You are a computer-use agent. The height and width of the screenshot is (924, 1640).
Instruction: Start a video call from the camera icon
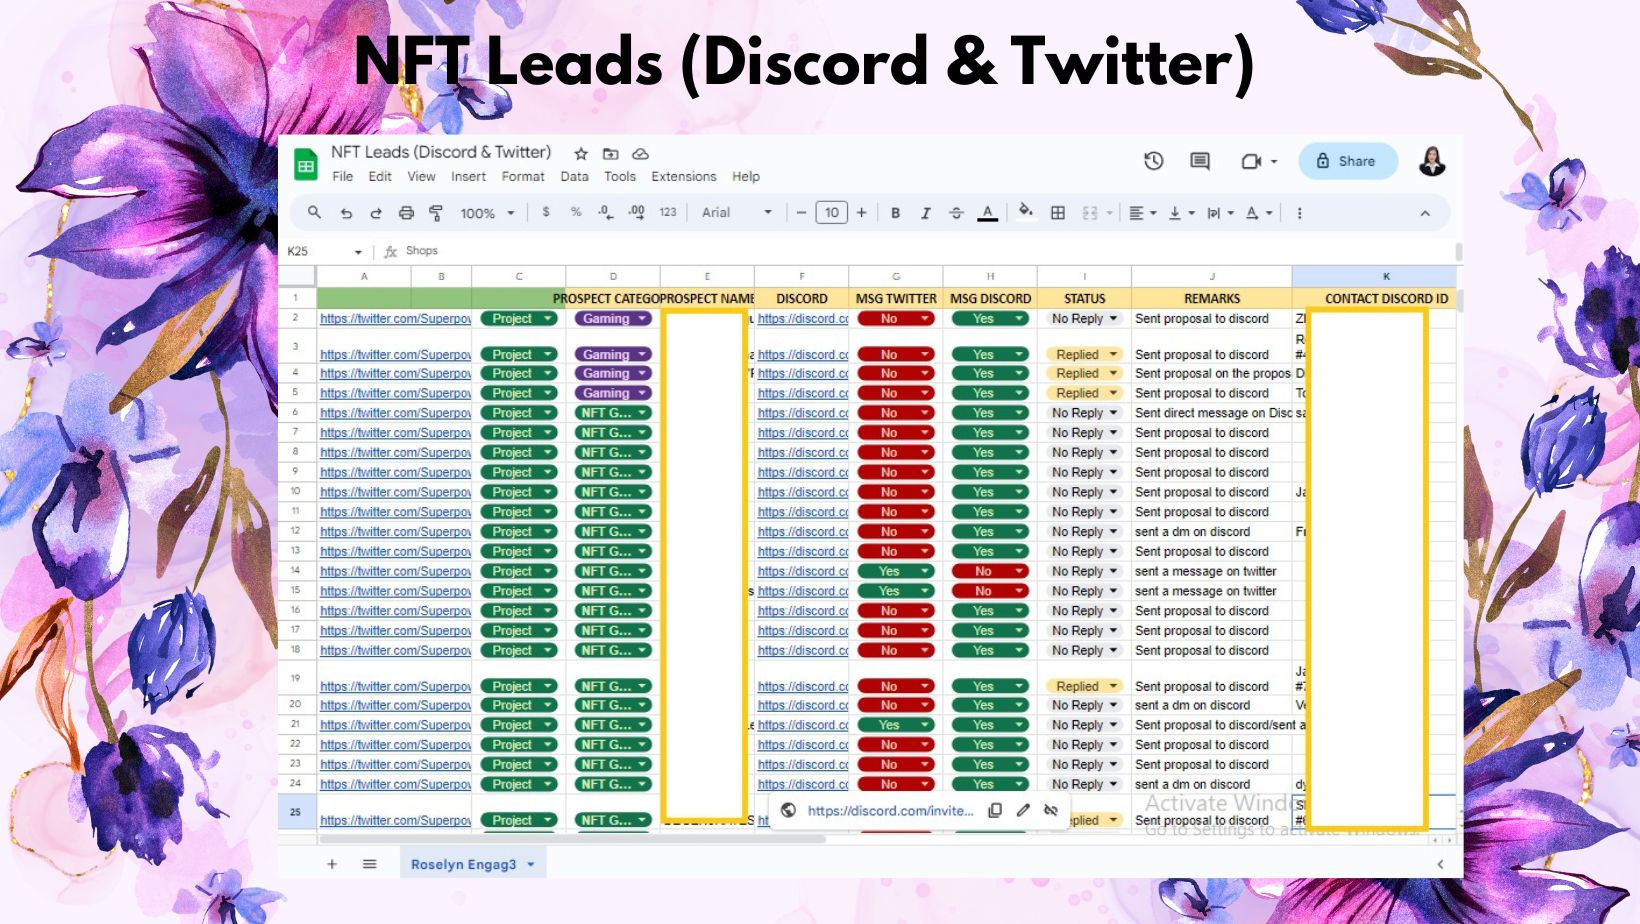[1251, 161]
